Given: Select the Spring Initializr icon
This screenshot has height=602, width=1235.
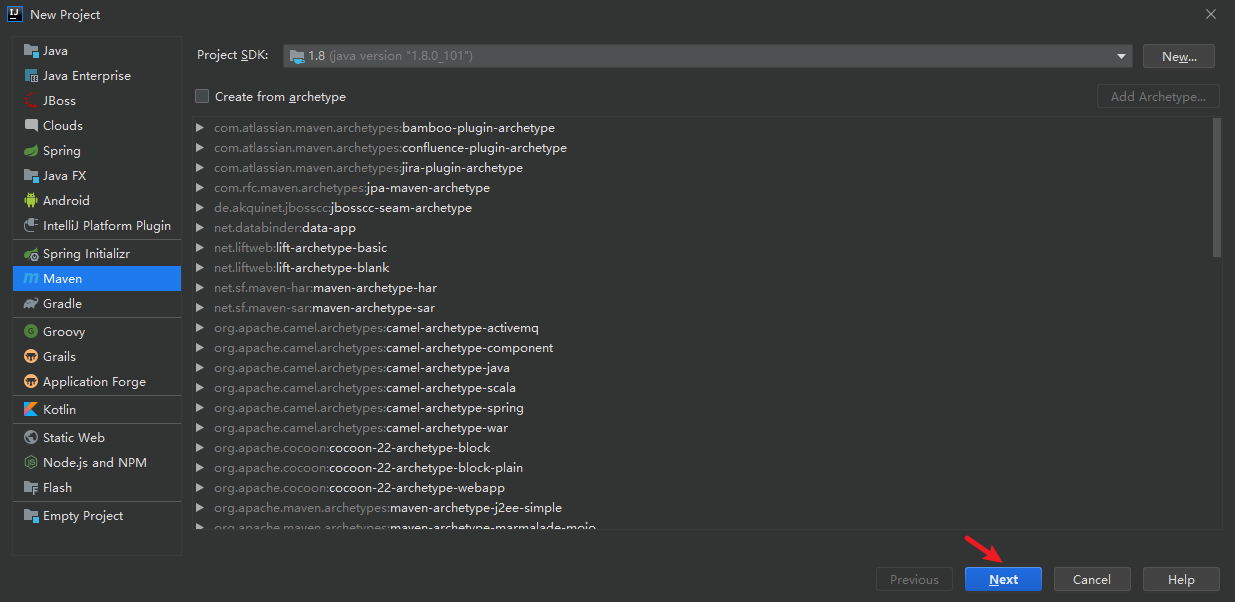Looking at the screenshot, I should pyautogui.click(x=31, y=254).
